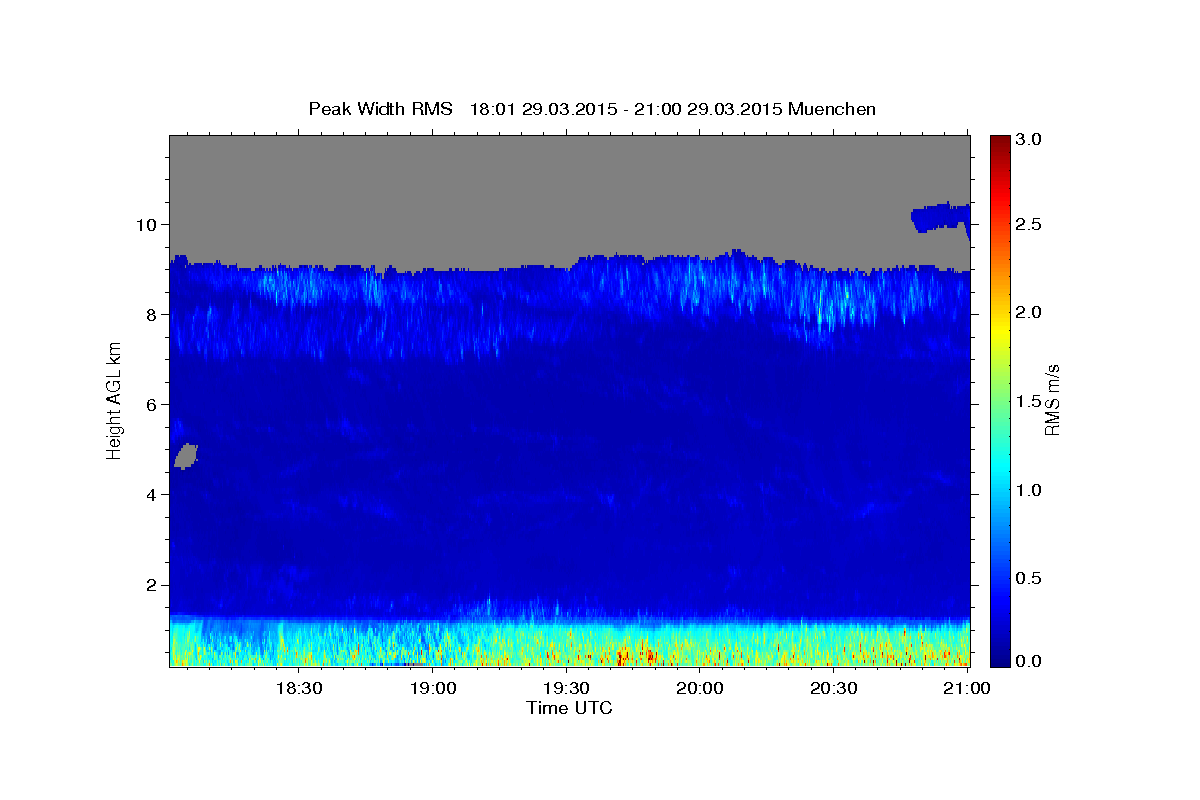Click the colorbar value 1.5
This screenshot has height=800, width=1200.
point(1030,401)
